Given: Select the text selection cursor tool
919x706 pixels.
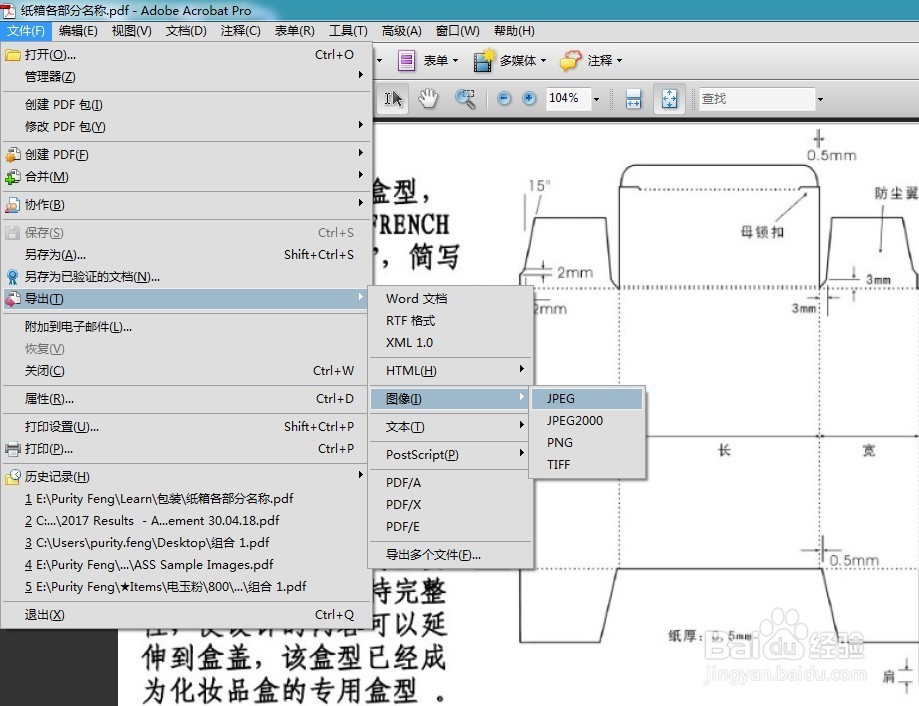Looking at the screenshot, I should (393, 98).
